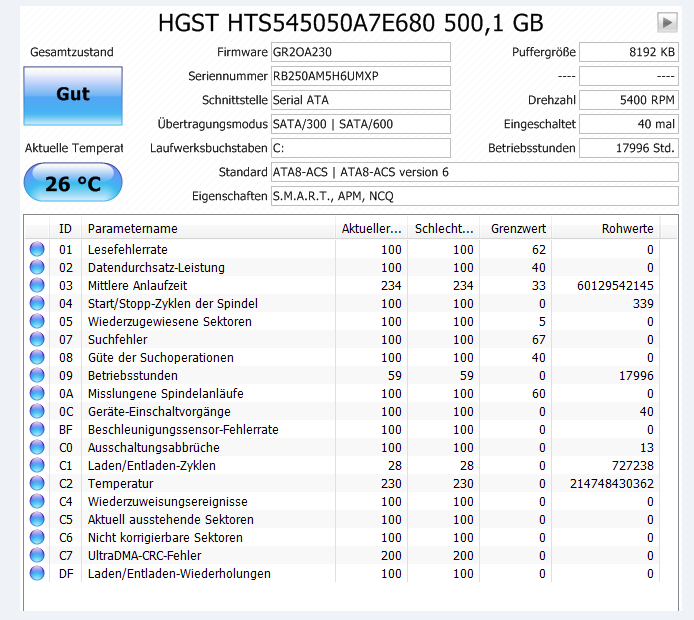Click threshold value 67 of Suchfehler

pos(539,339)
